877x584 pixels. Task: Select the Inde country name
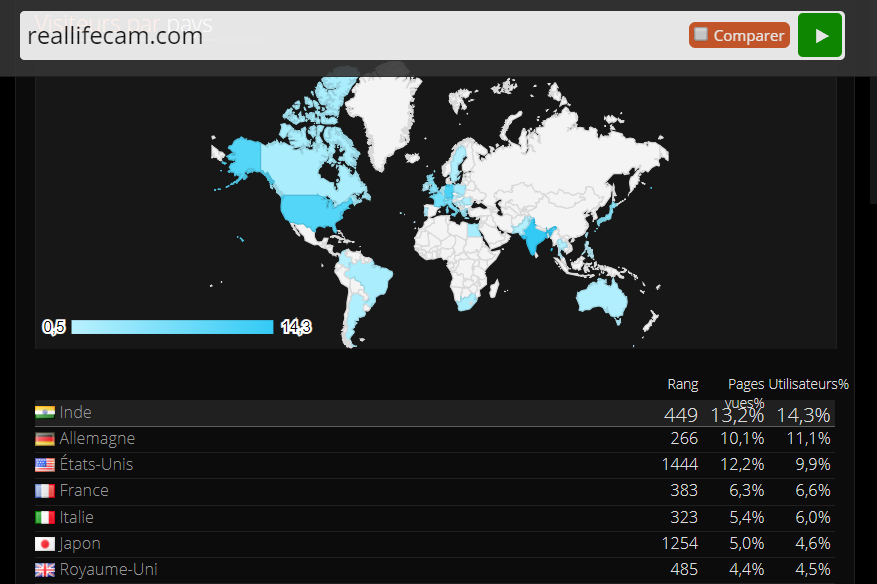(x=76, y=412)
